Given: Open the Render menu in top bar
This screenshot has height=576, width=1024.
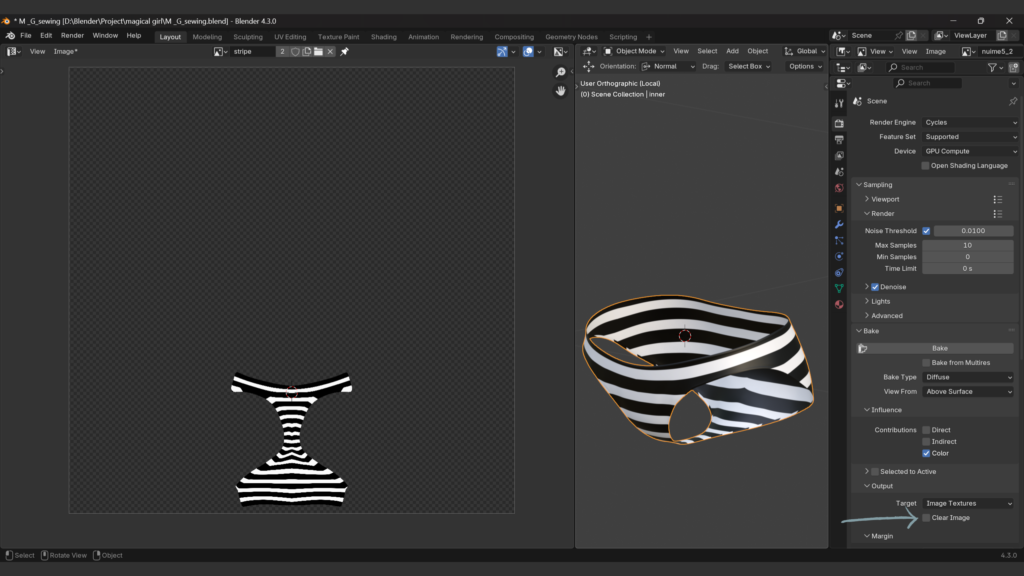Looking at the screenshot, I should click(x=72, y=35).
